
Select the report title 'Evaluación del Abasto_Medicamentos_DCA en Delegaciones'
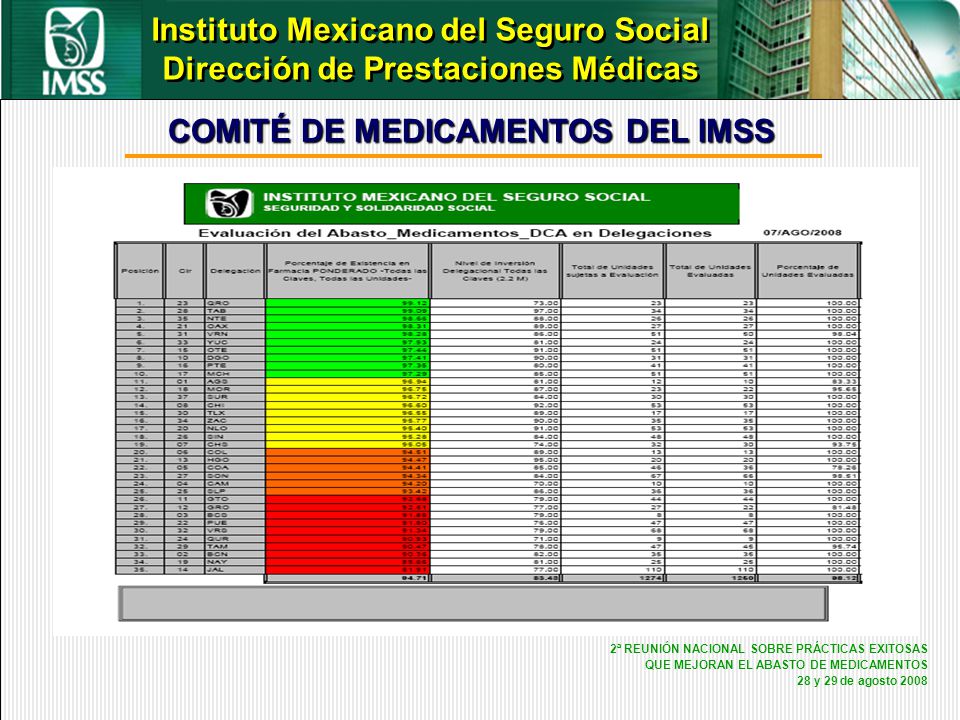click(x=455, y=233)
